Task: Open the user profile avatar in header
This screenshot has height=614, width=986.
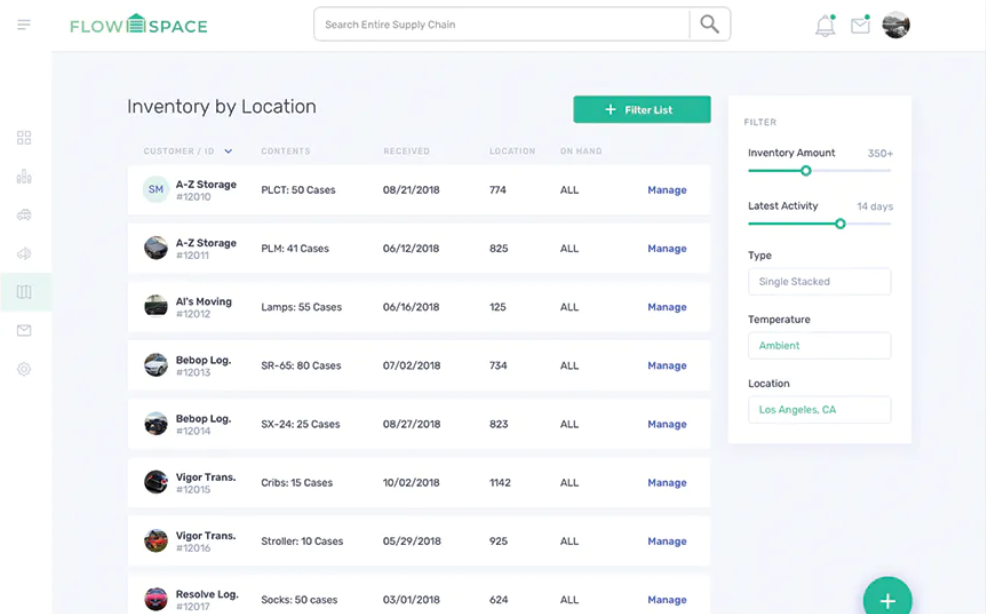Action: (x=896, y=25)
